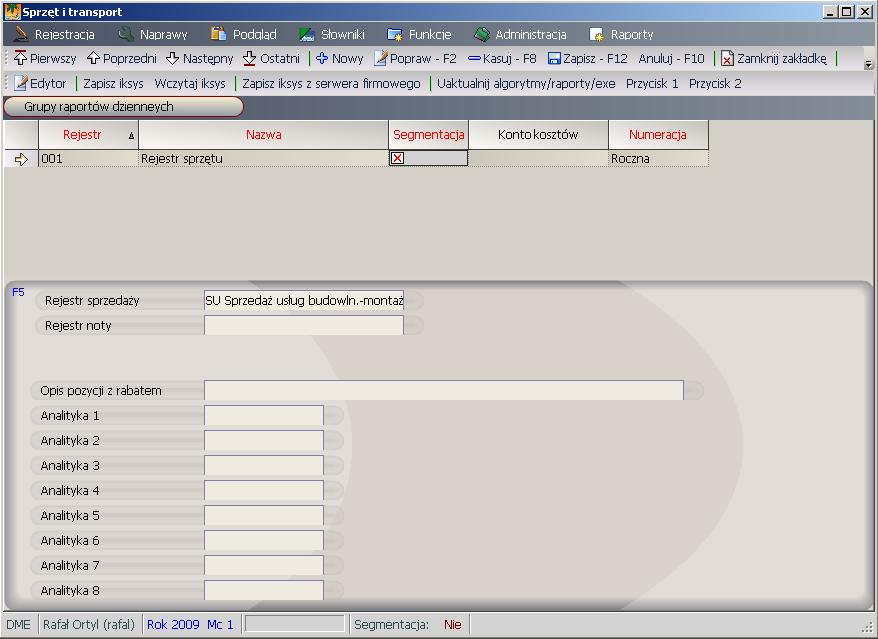Focus the Analityka 1 field
Screen dimensions: 878x639
(264, 416)
